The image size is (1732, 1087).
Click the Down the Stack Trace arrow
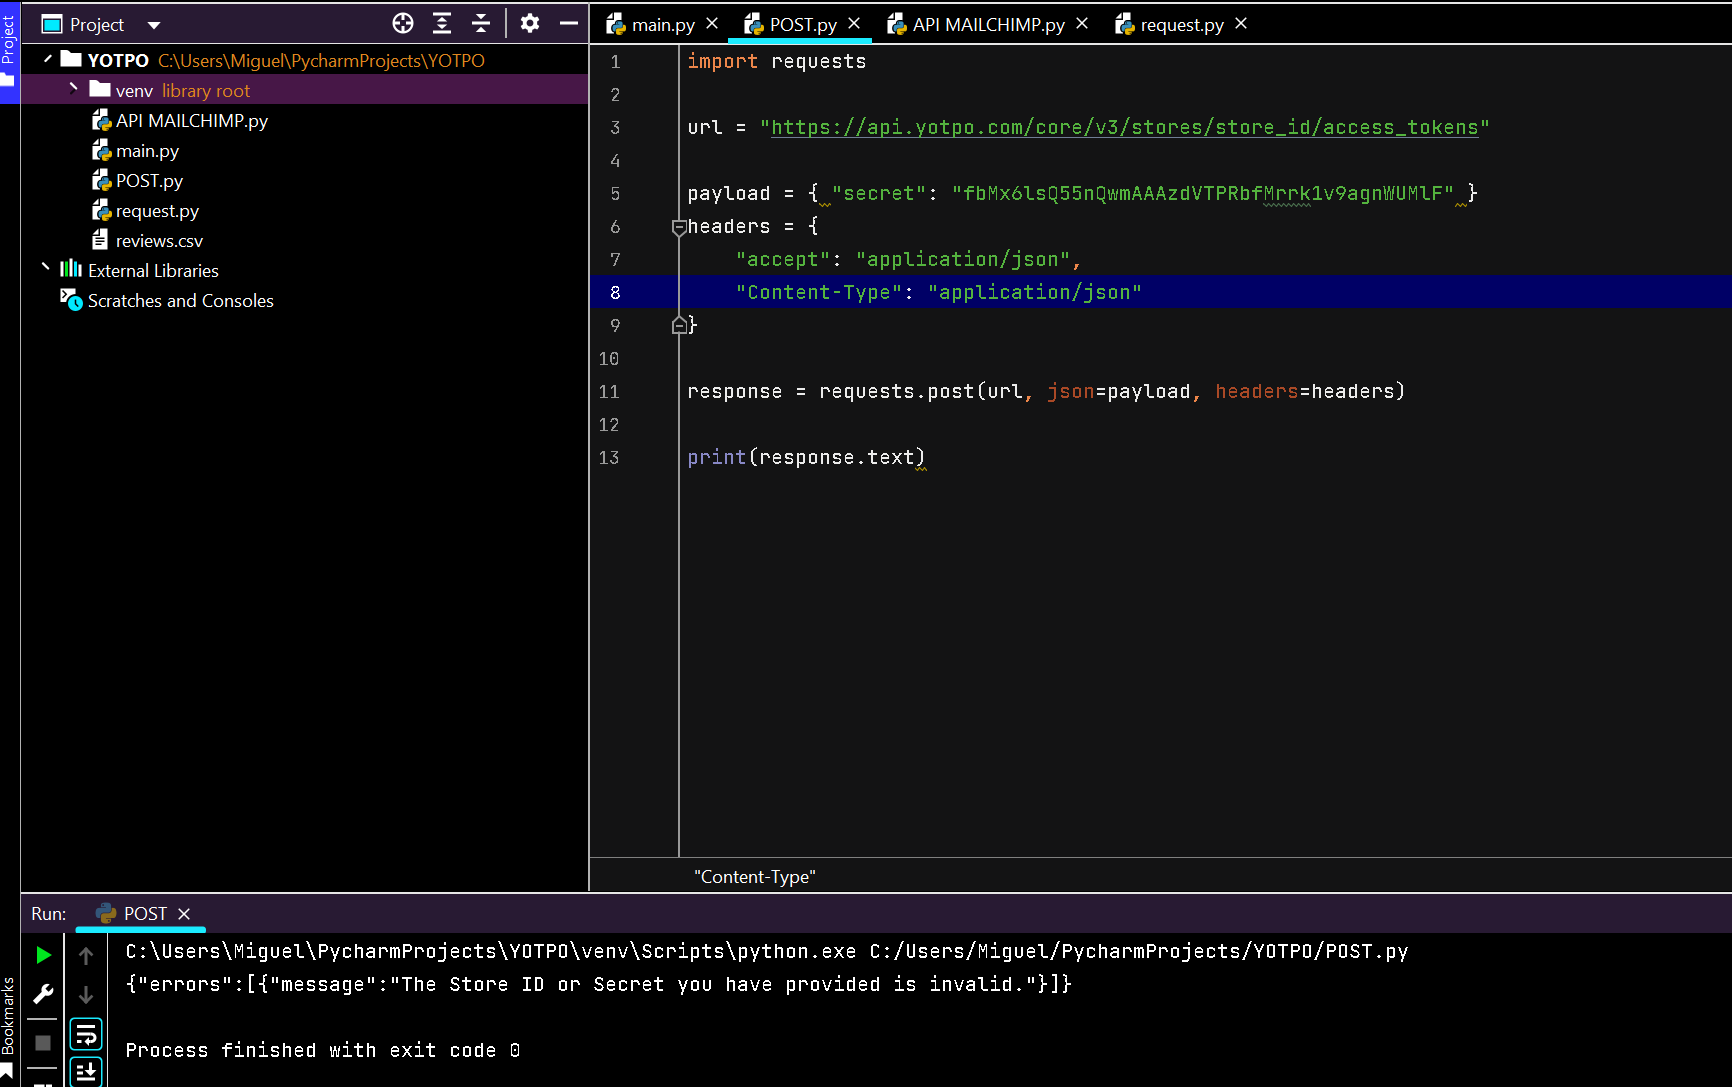(86, 995)
